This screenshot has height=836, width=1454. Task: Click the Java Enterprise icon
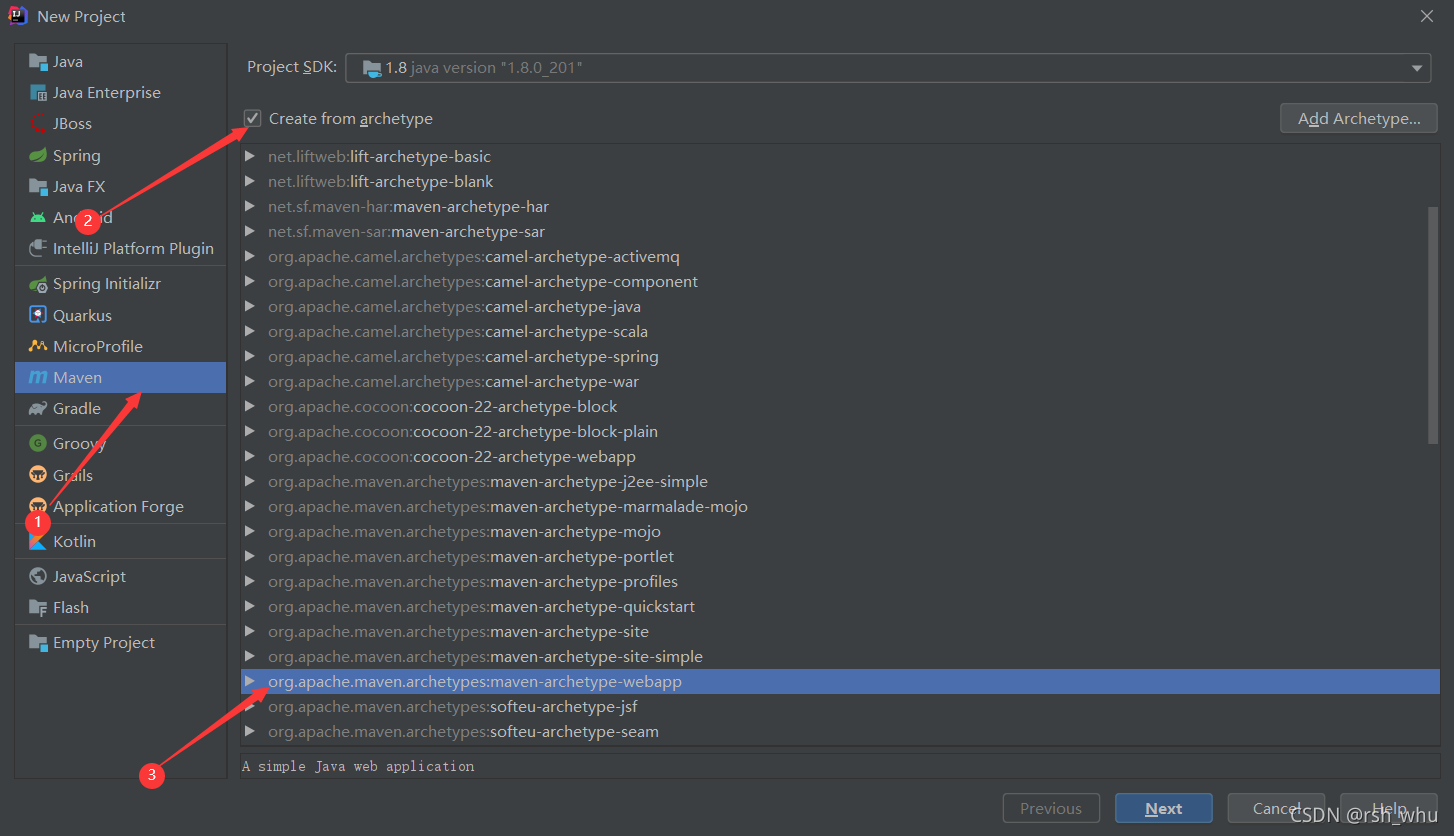coord(38,92)
